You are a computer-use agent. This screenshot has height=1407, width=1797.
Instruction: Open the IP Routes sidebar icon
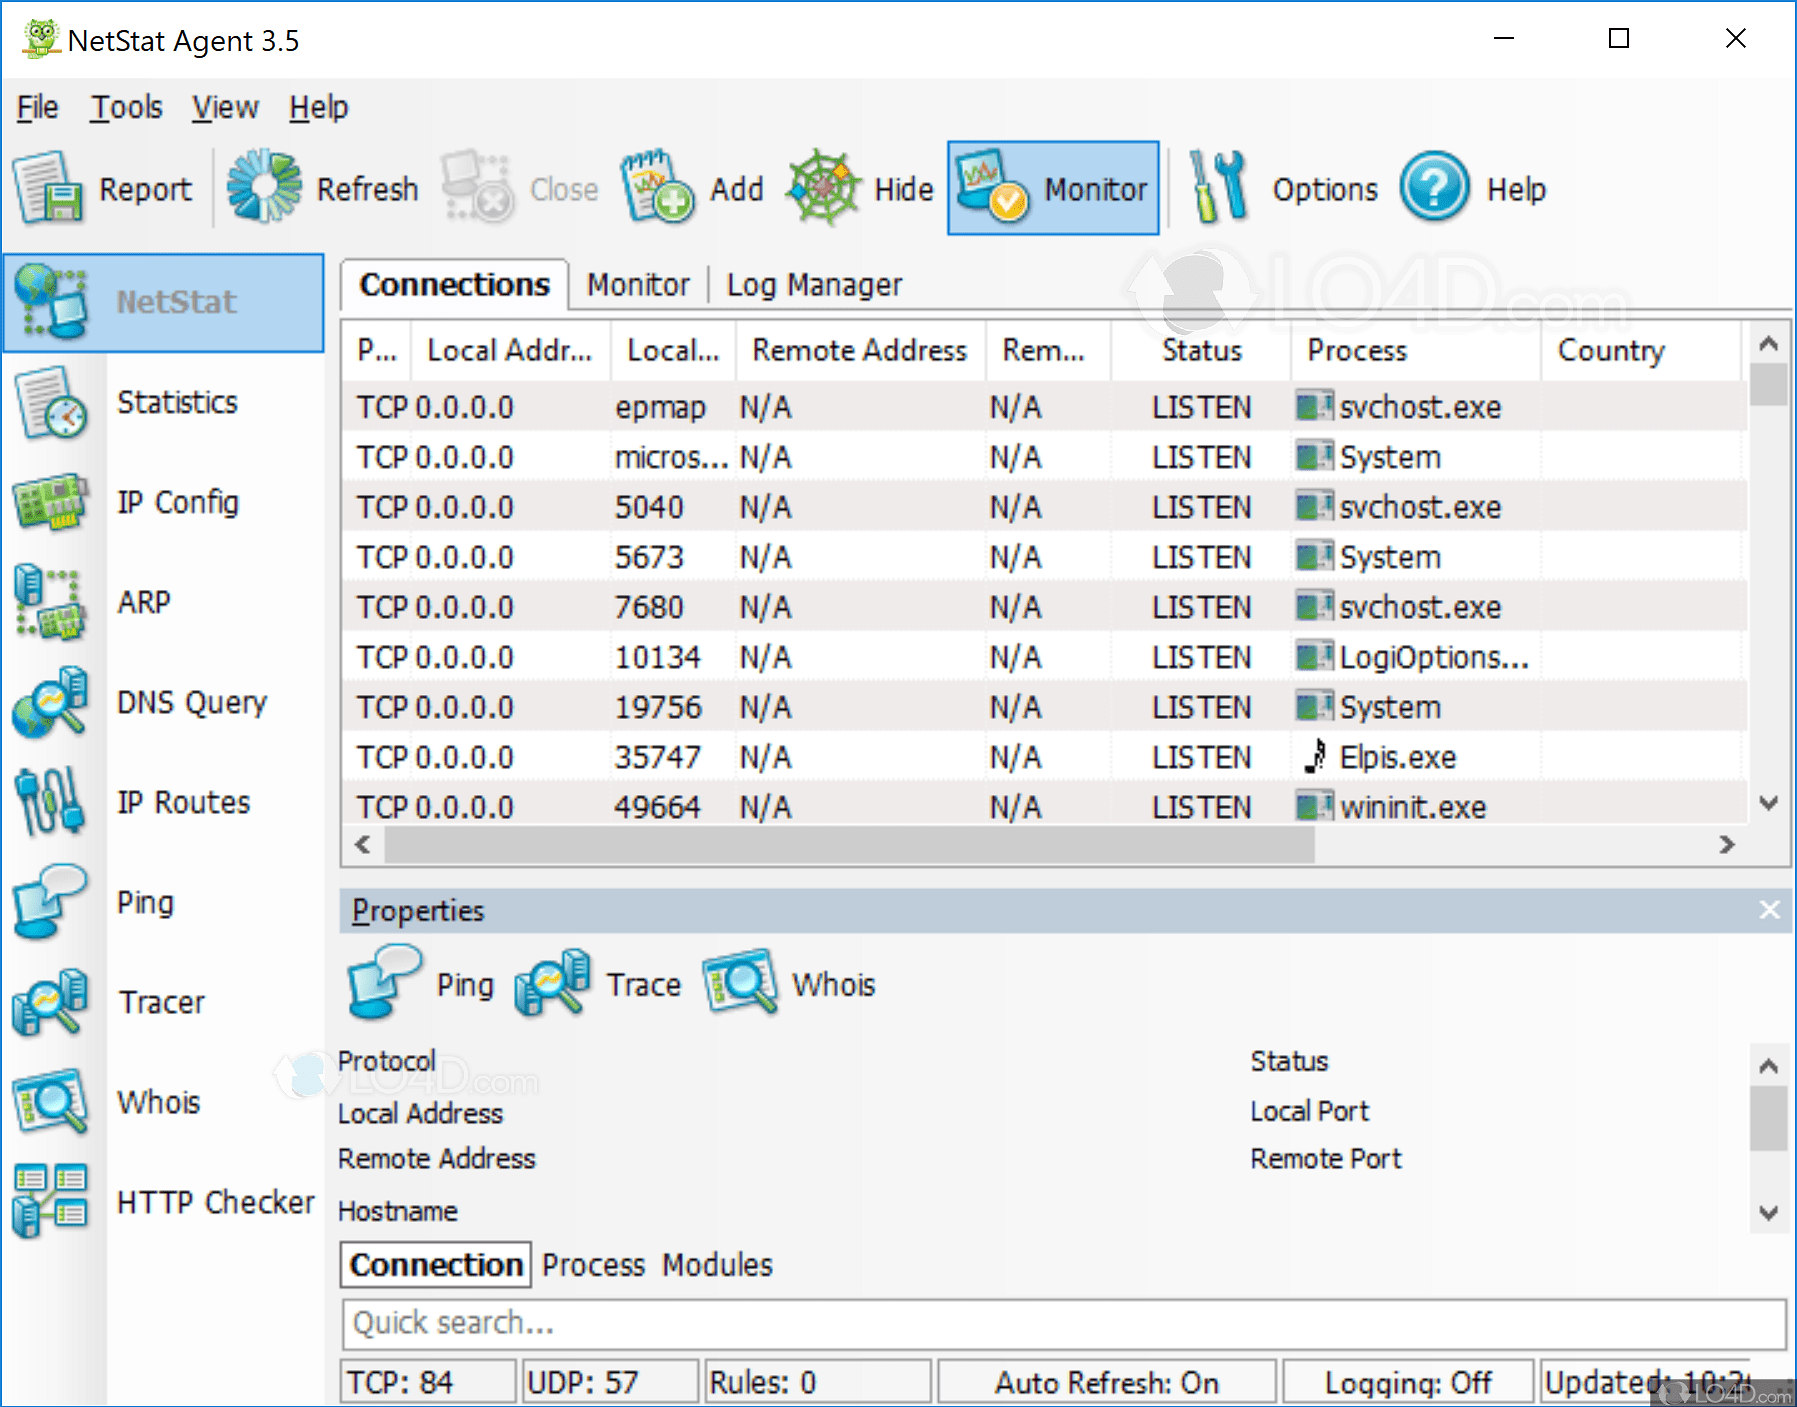point(50,802)
